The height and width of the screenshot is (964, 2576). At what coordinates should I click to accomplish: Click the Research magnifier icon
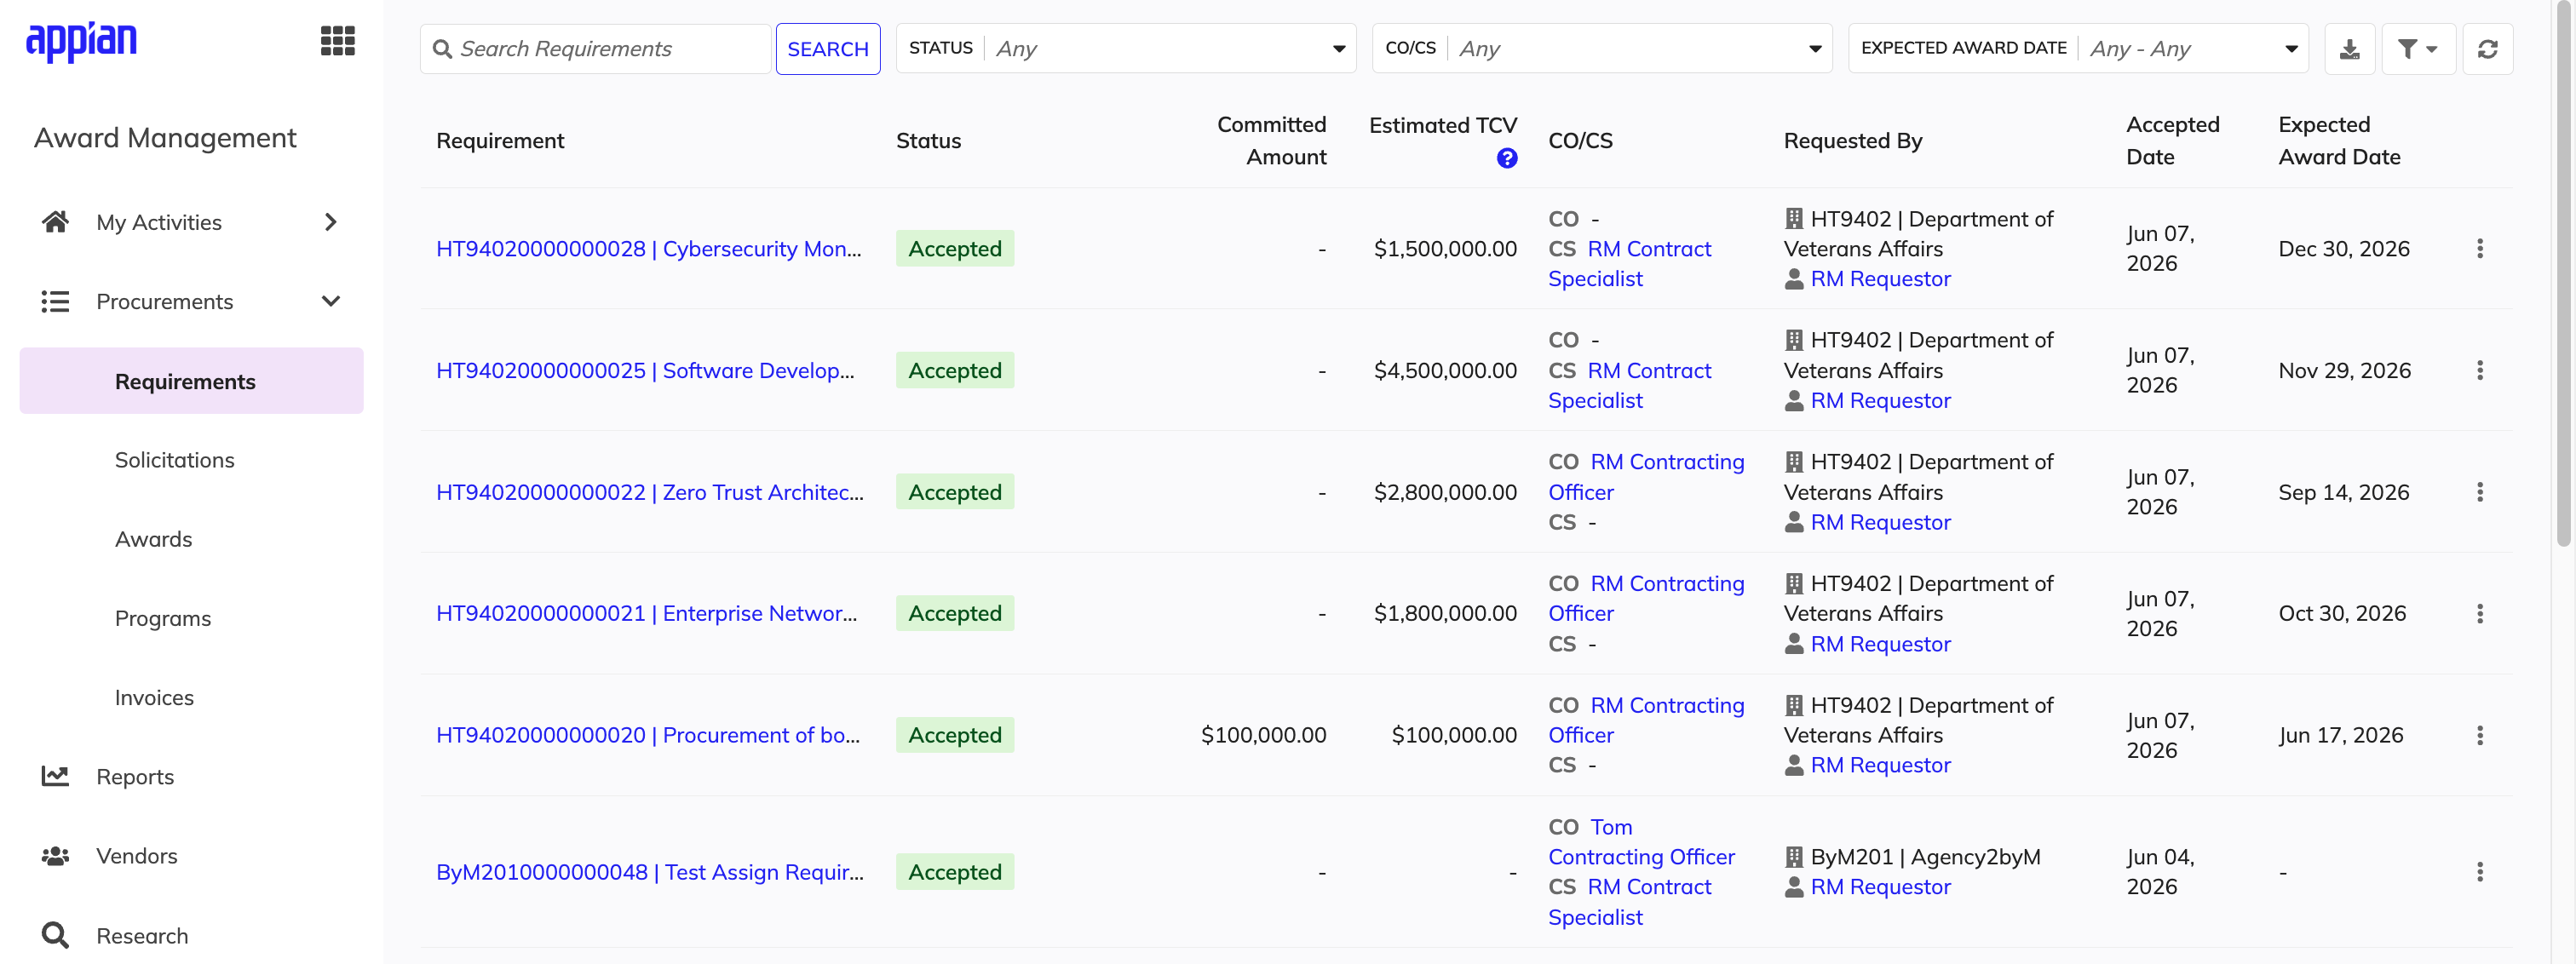coord(55,936)
